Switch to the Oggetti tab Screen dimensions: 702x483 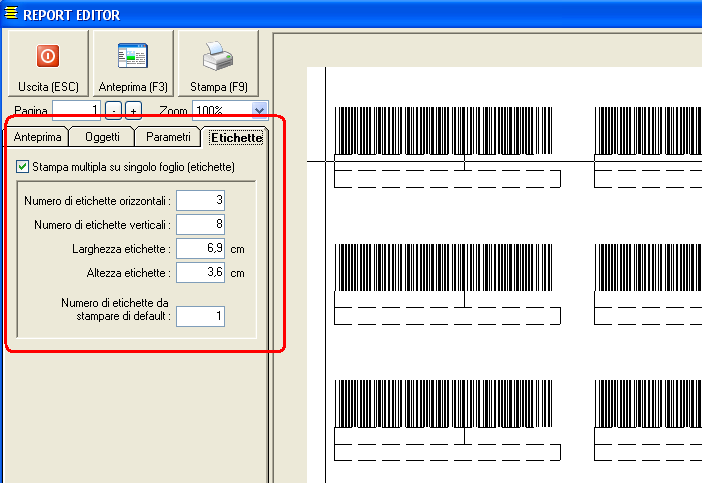[x=102, y=137]
